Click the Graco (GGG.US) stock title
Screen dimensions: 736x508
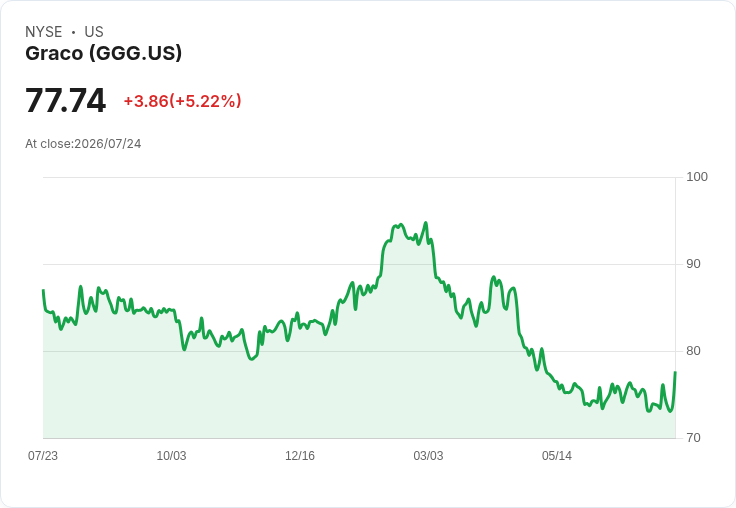(103, 54)
